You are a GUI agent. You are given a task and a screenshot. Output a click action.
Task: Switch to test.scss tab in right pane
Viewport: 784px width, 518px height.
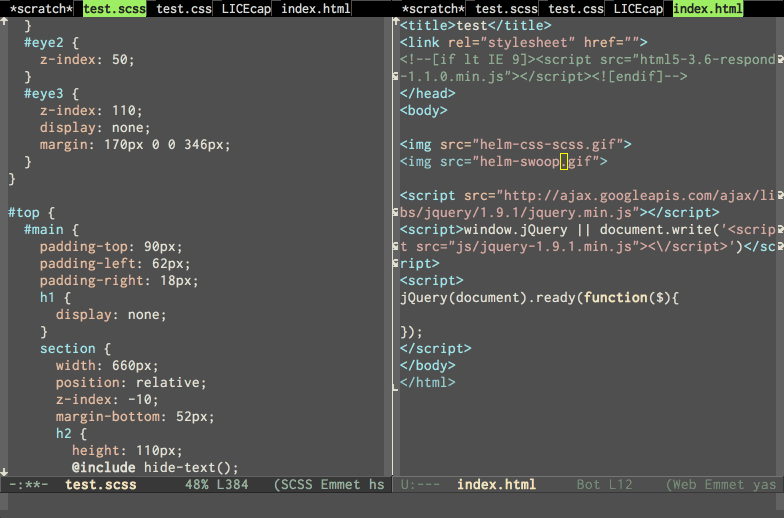(506, 9)
